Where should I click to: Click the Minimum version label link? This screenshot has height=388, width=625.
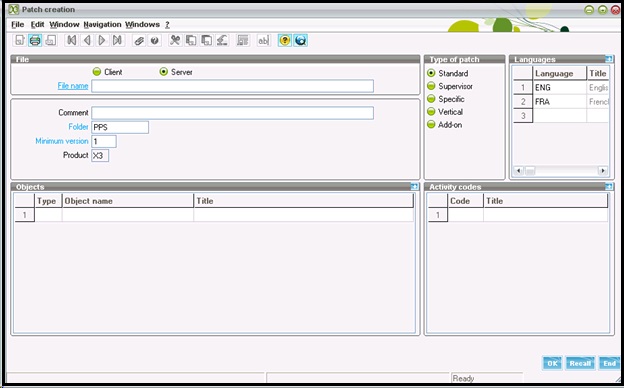coord(62,141)
